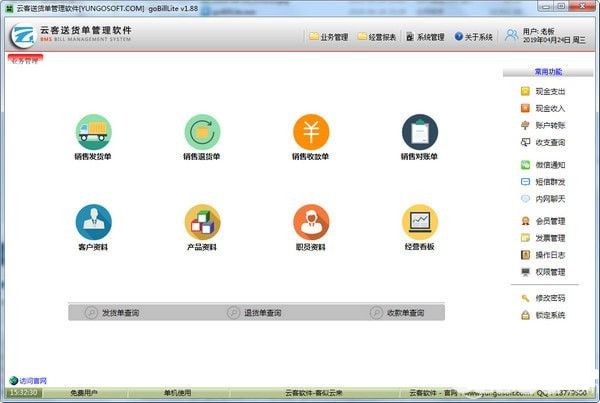
Task: Click the 云客 software logo
Action: (23, 36)
